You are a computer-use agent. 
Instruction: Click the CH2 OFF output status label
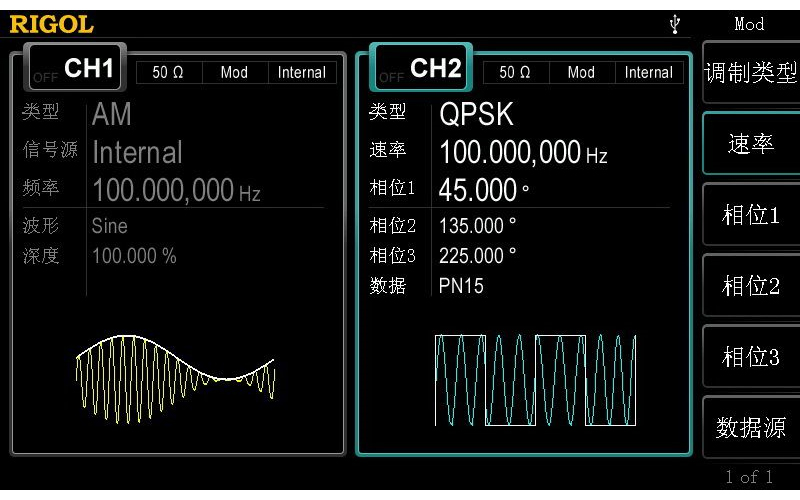[x=392, y=78]
